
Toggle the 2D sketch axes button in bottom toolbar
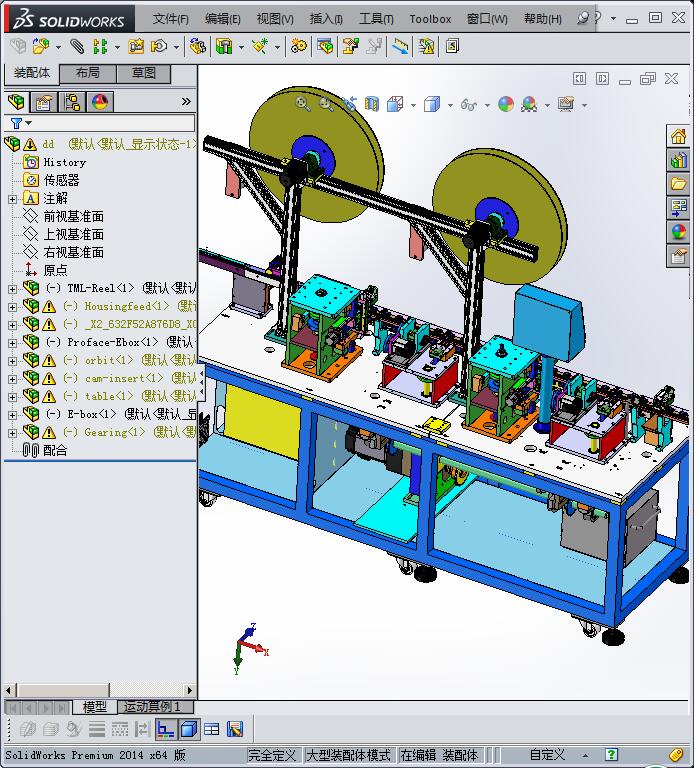[166, 729]
